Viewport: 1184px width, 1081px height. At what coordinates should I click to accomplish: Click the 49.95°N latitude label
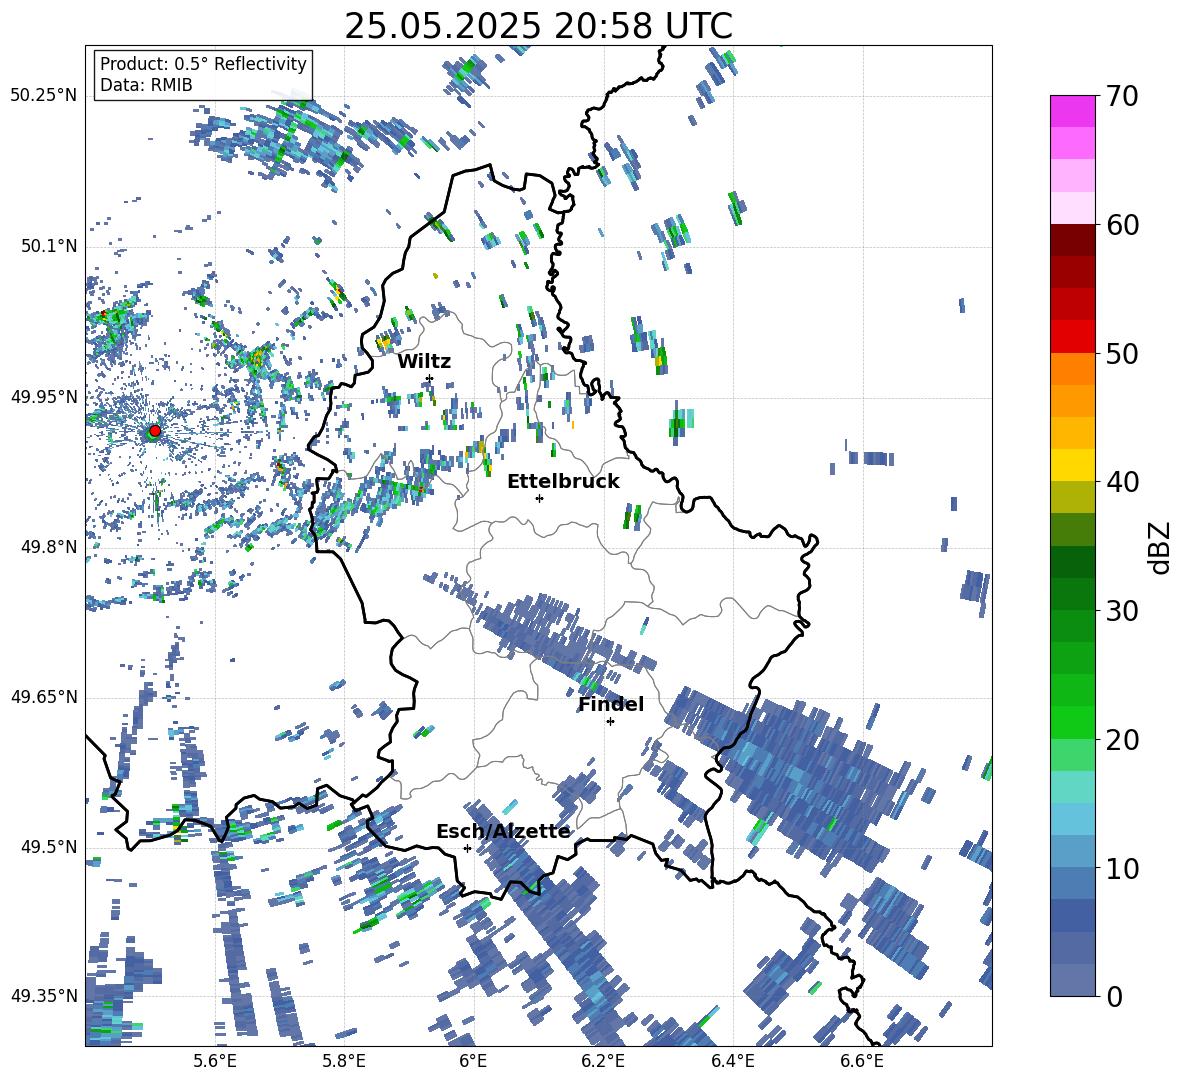(x=43, y=397)
